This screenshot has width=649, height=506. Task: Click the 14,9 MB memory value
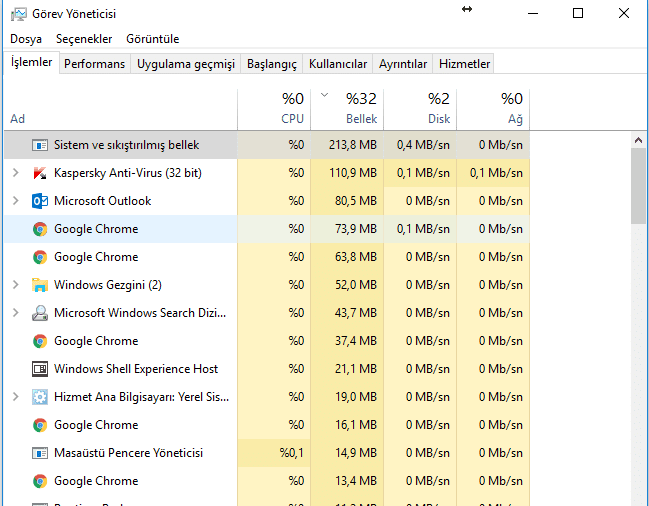(356, 453)
